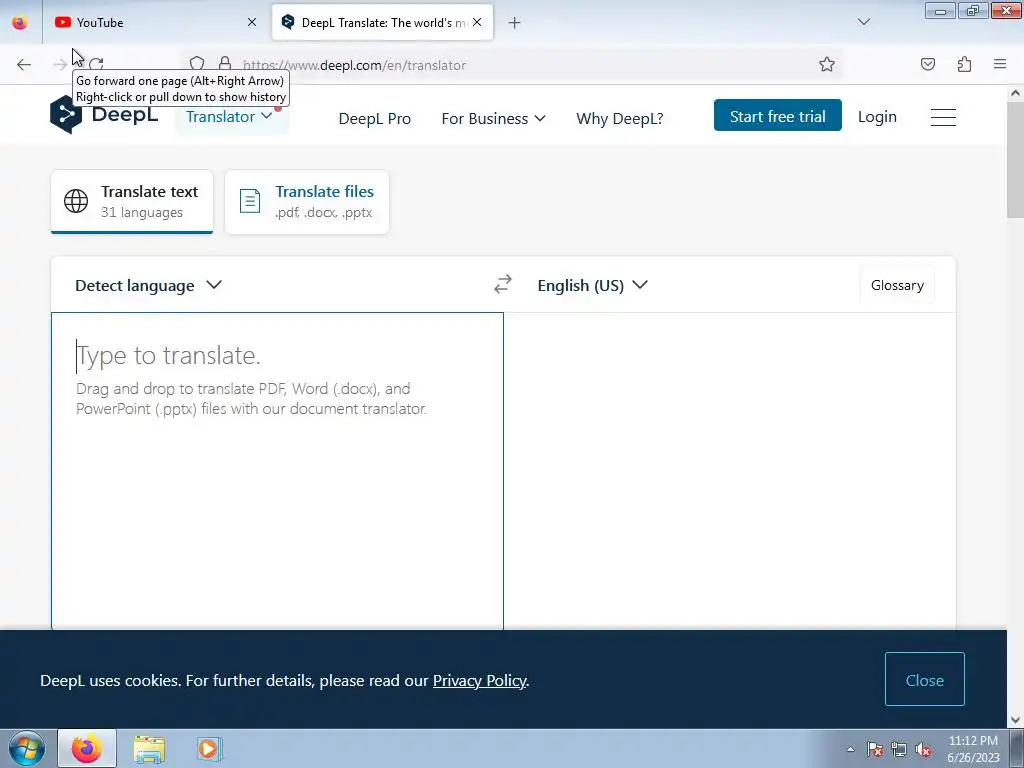Click the muted volume tray icon
The width and height of the screenshot is (1024, 768).
point(923,749)
